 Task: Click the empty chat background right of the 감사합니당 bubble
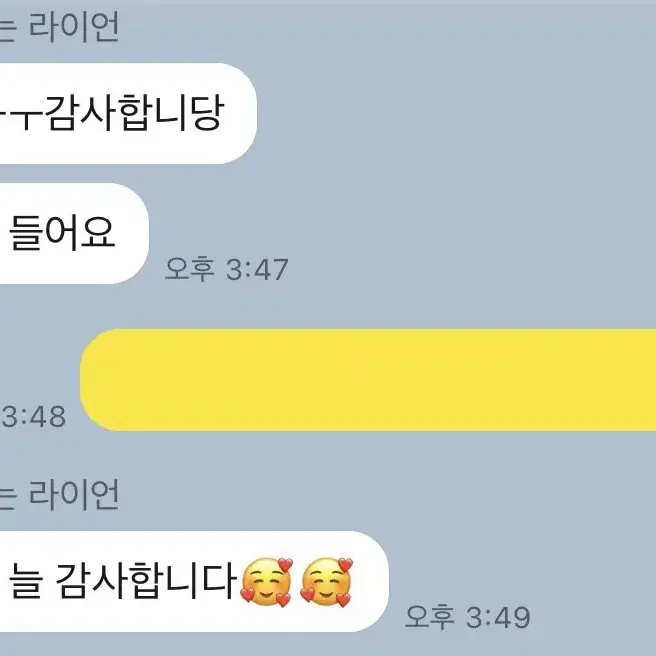click(456, 113)
